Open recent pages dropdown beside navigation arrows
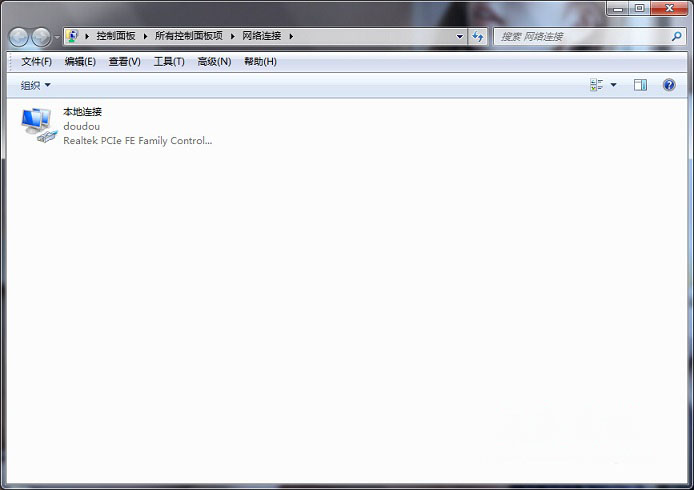The width and height of the screenshot is (694, 490). click(57, 38)
